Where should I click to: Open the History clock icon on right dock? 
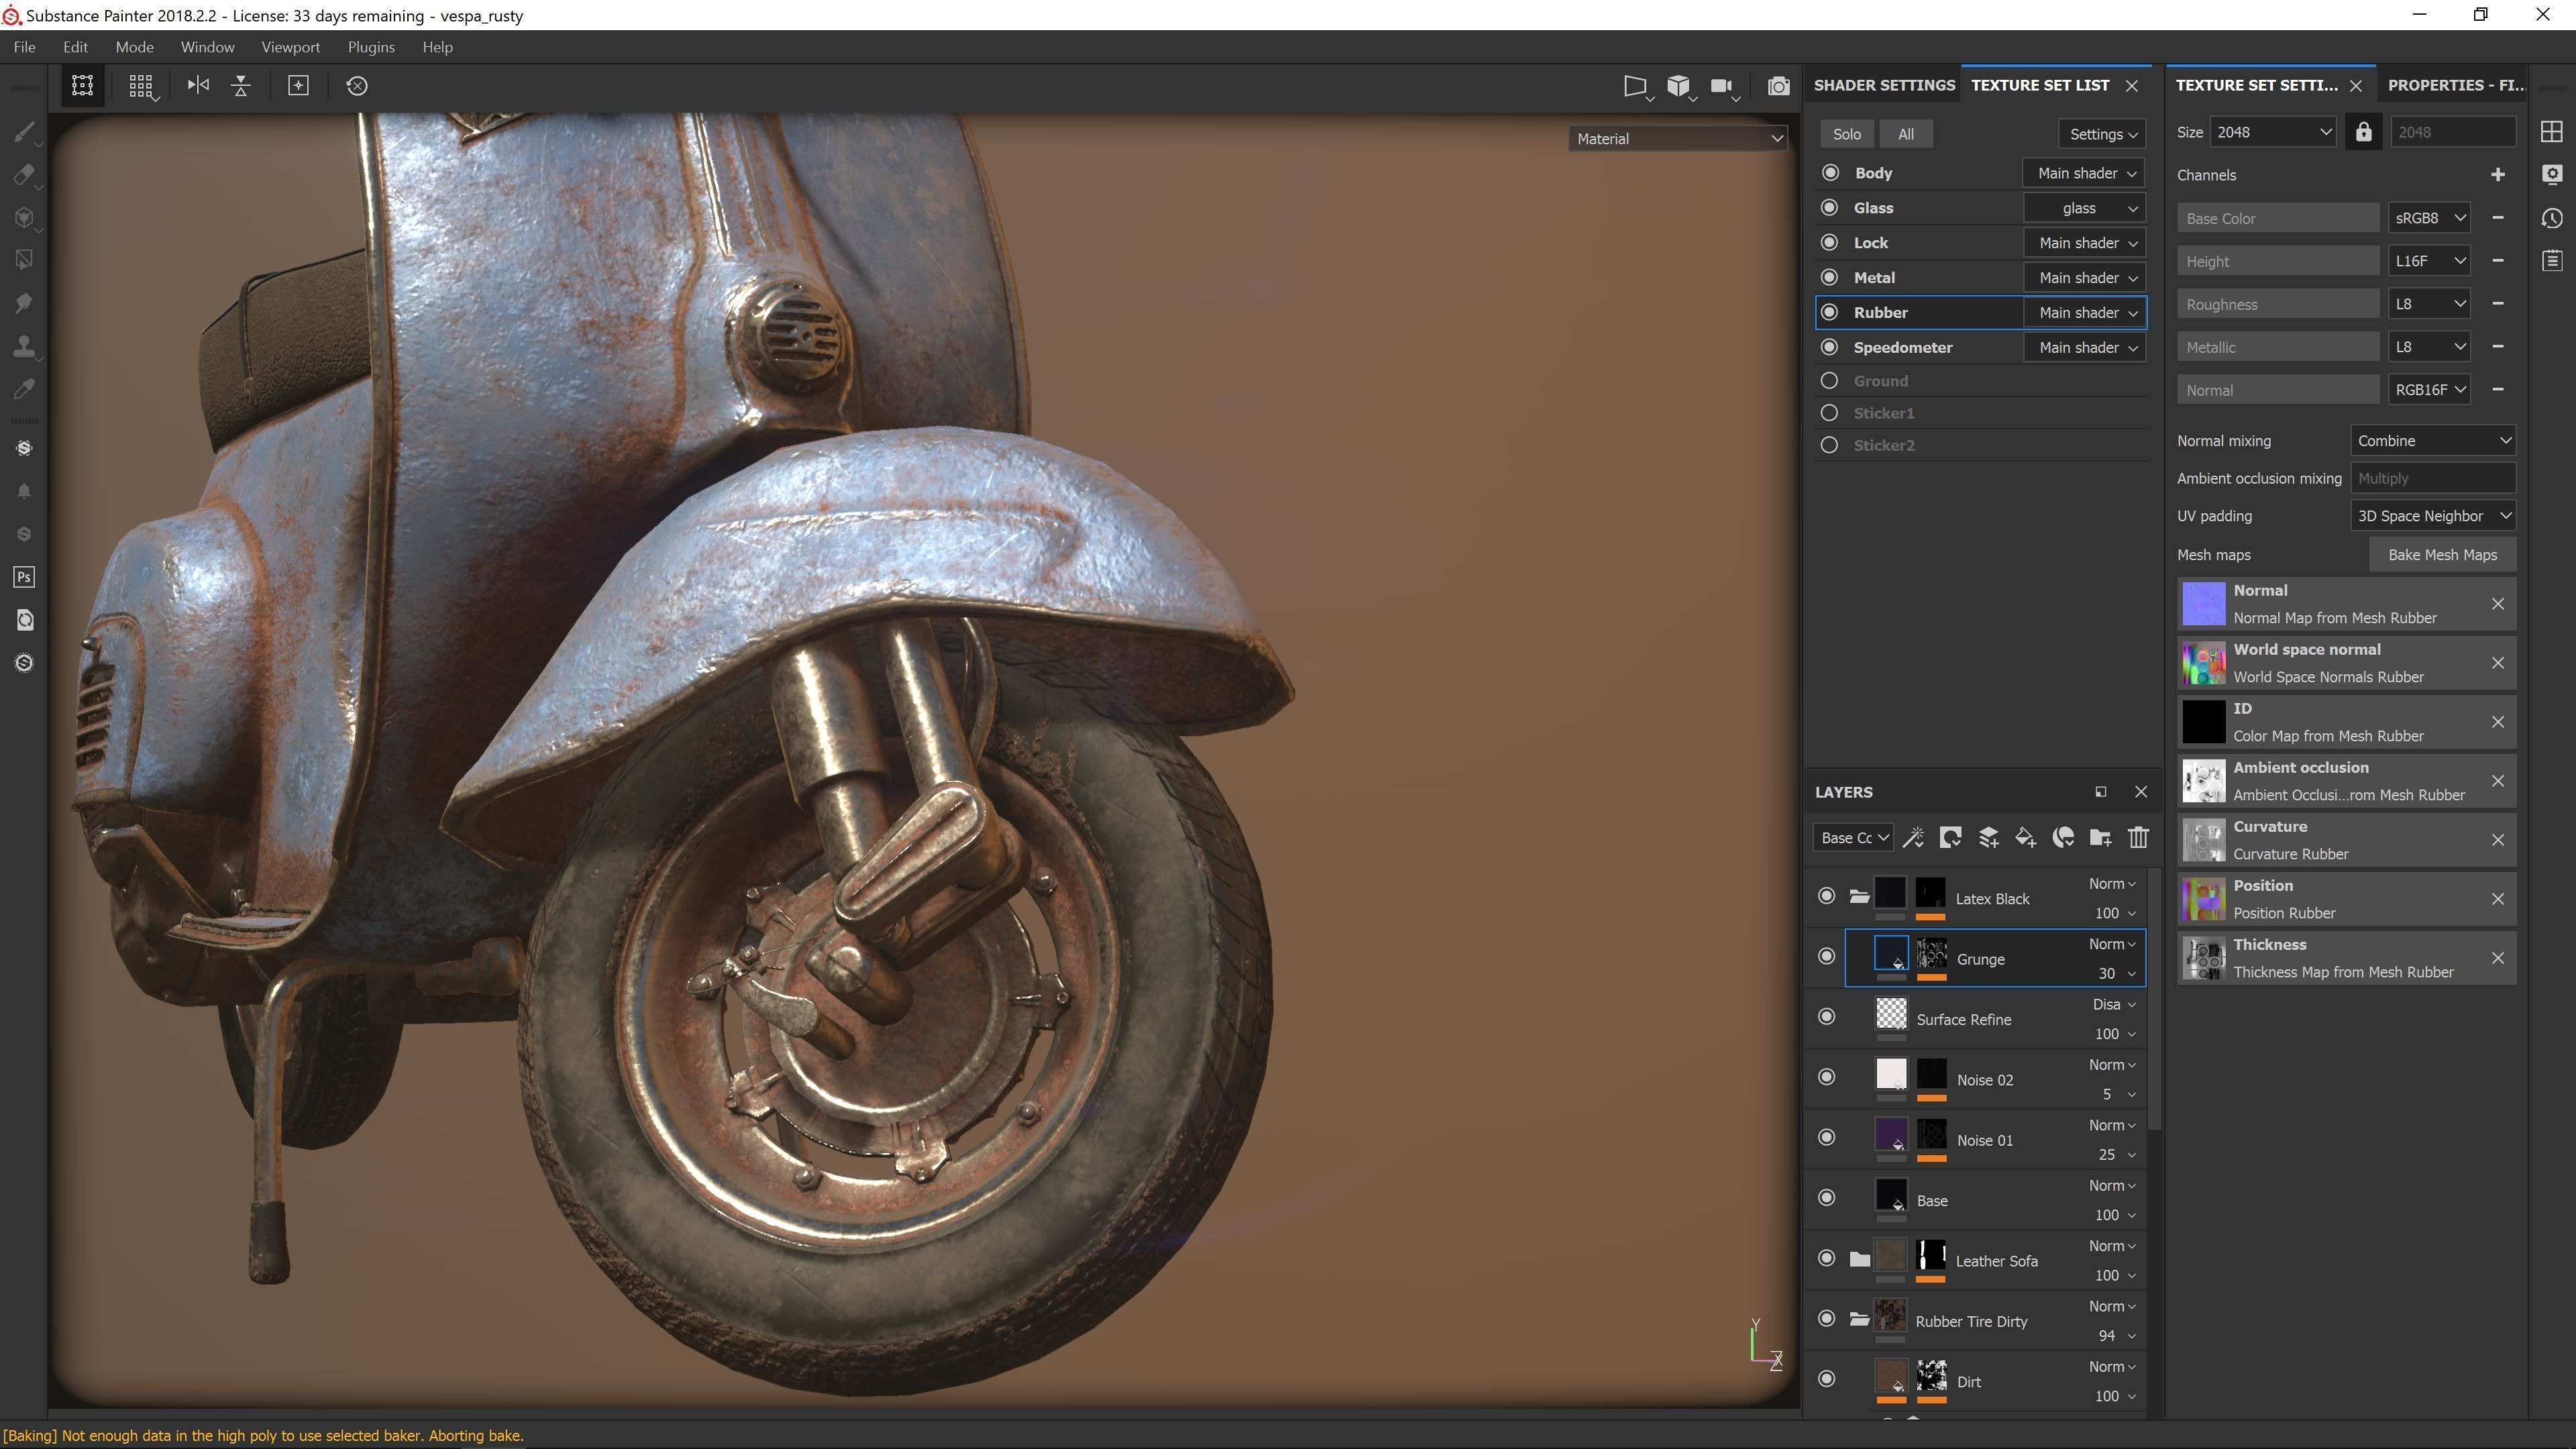click(2552, 218)
